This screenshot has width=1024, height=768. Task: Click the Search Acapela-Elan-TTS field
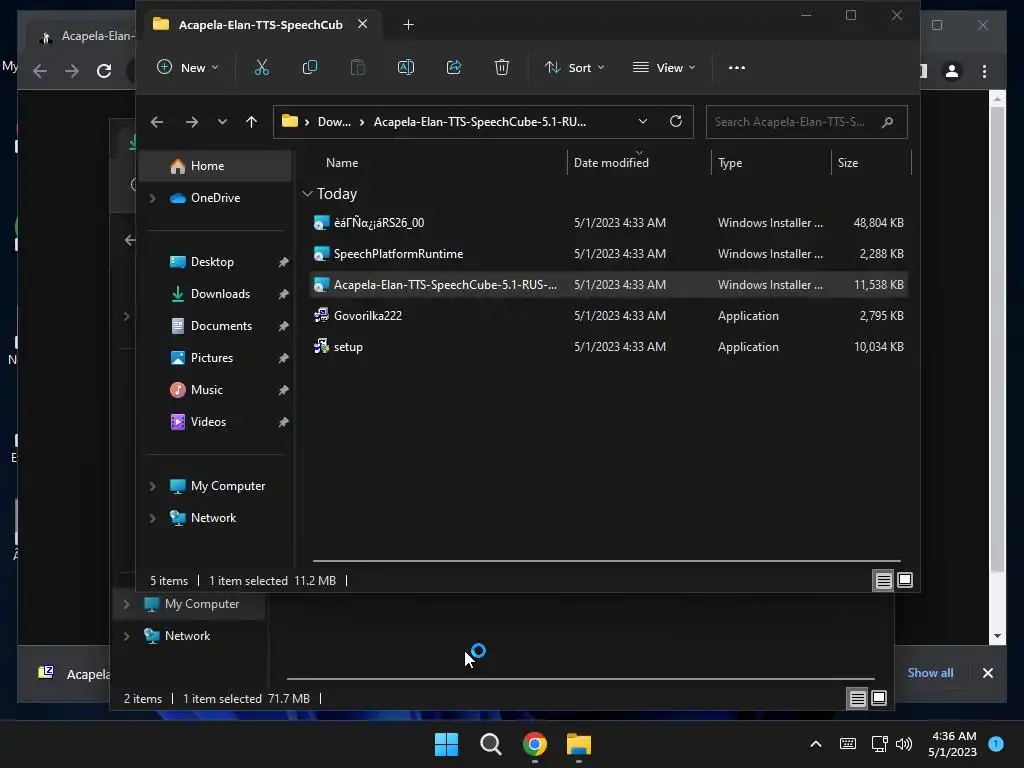(x=807, y=122)
